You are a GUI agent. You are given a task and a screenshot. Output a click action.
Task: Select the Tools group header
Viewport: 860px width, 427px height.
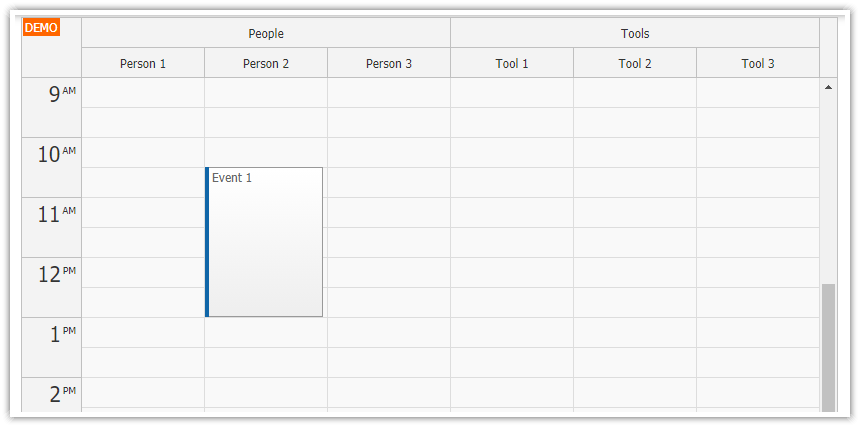pyautogui.click(x=635, y=33)
